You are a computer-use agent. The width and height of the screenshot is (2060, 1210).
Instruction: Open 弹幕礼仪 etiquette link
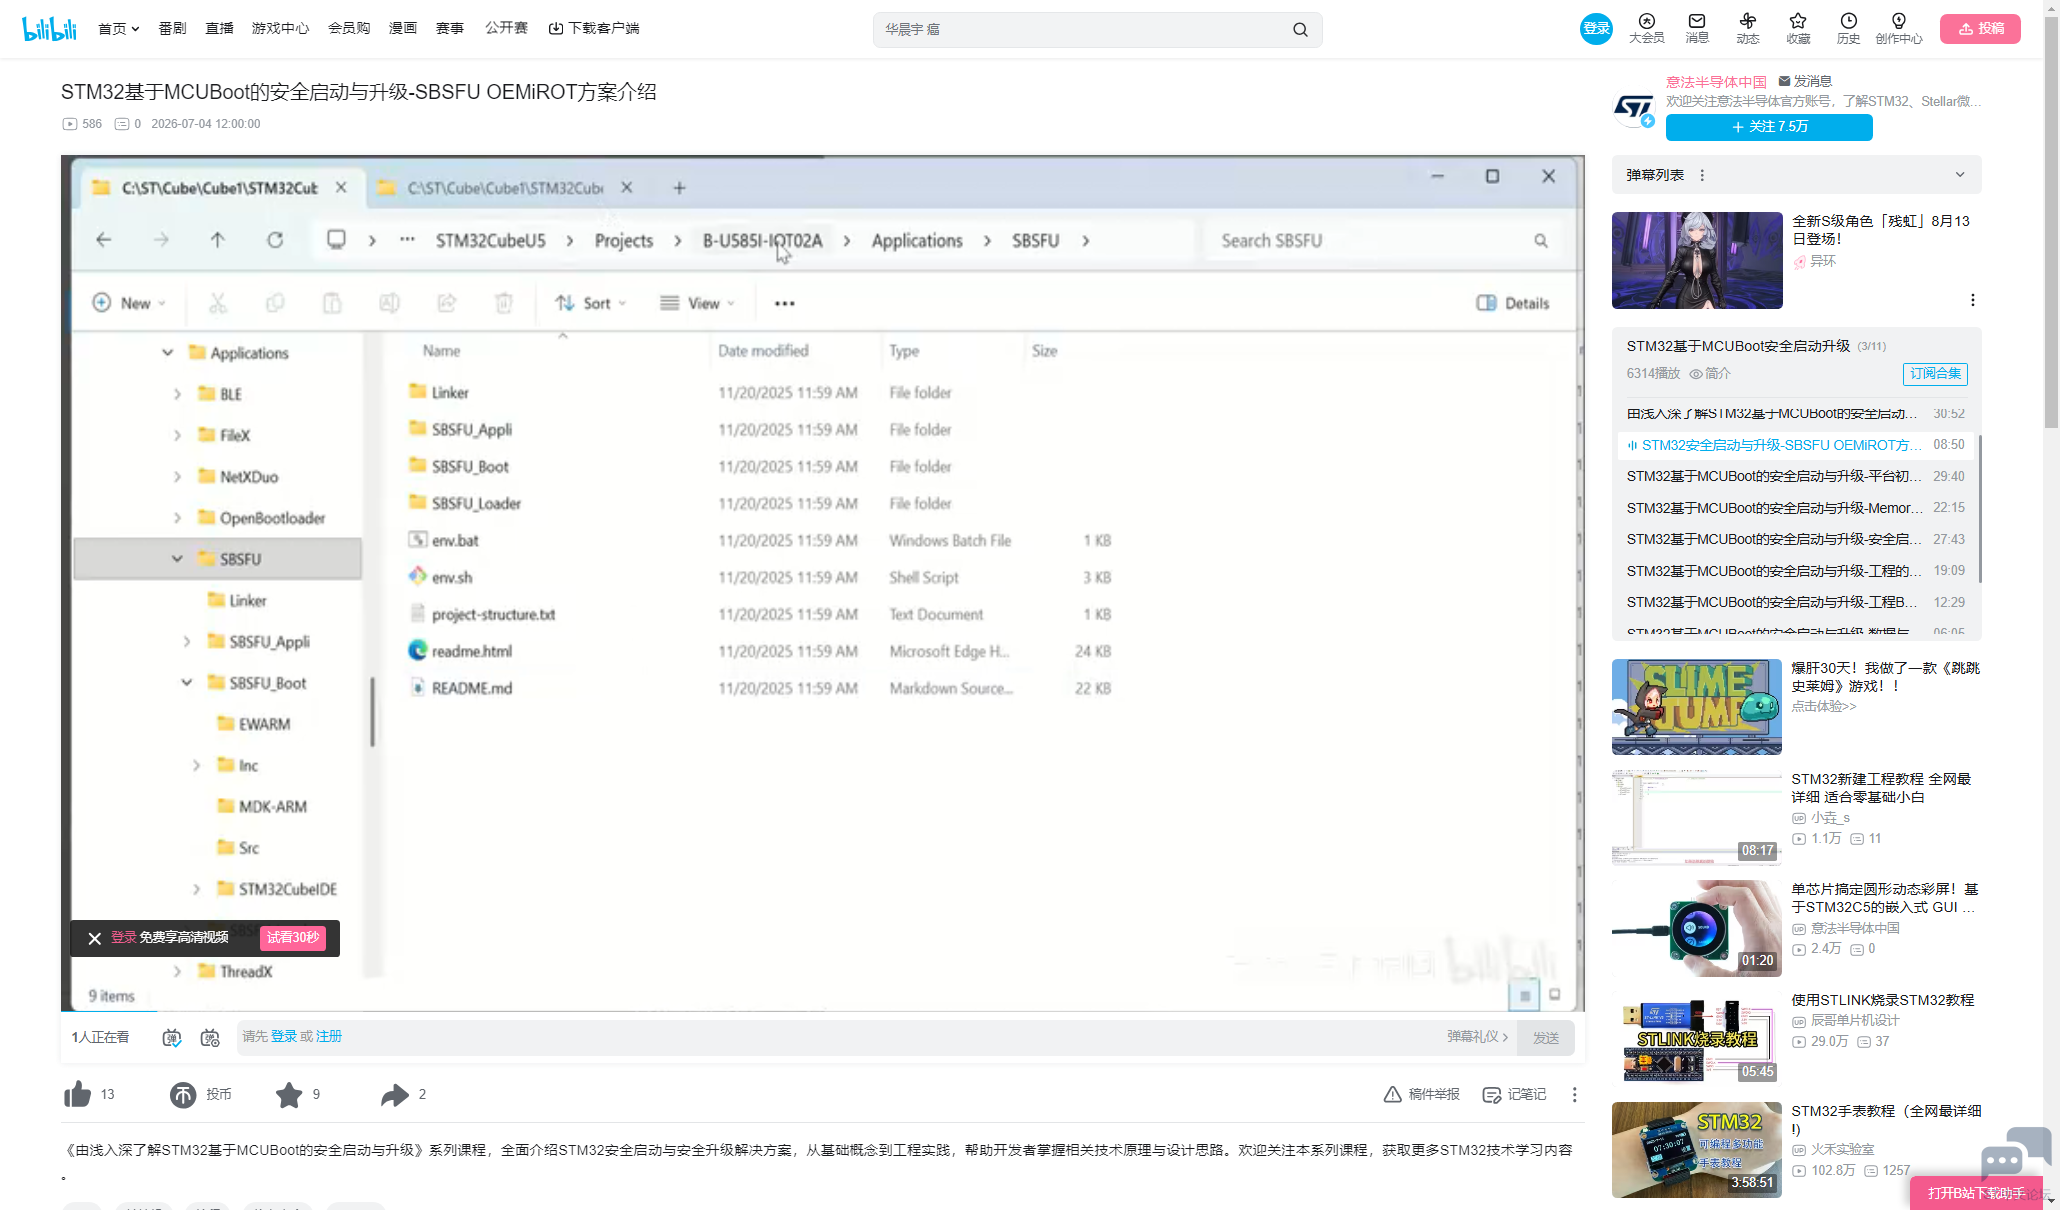[x=1477, y=1037]
